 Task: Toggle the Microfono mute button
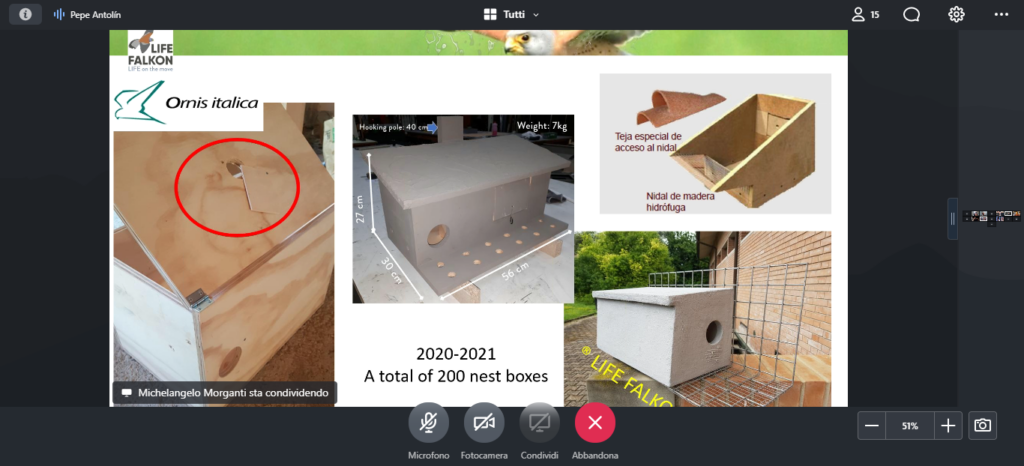tap(428, 423)
